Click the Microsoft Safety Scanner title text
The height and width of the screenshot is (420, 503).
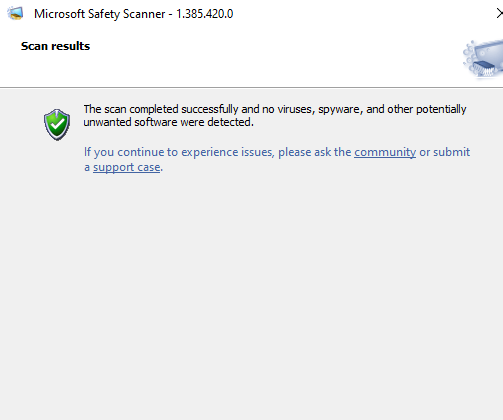click(x=100, y=14)
